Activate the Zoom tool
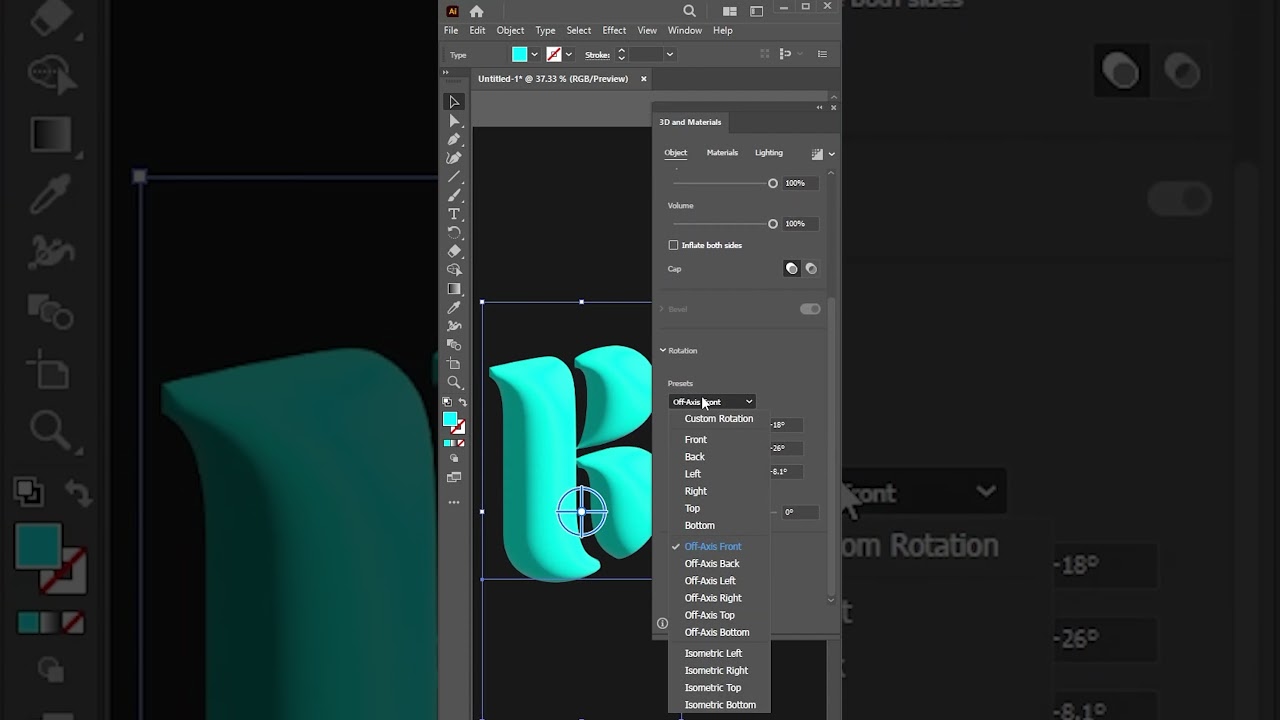The image size is (1280, 720). click(454, 383)
